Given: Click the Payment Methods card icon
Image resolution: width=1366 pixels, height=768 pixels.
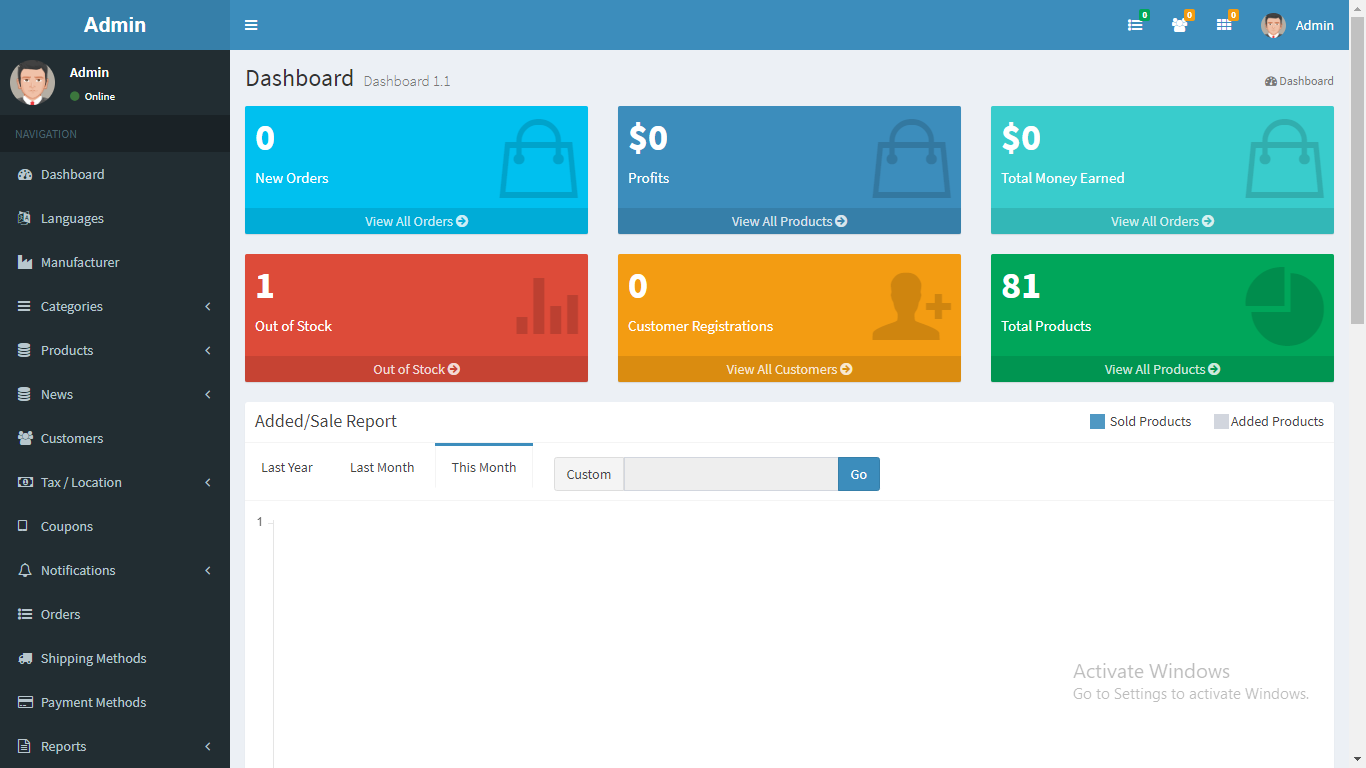Looking at the screenshot, I should tap(25, 702).
